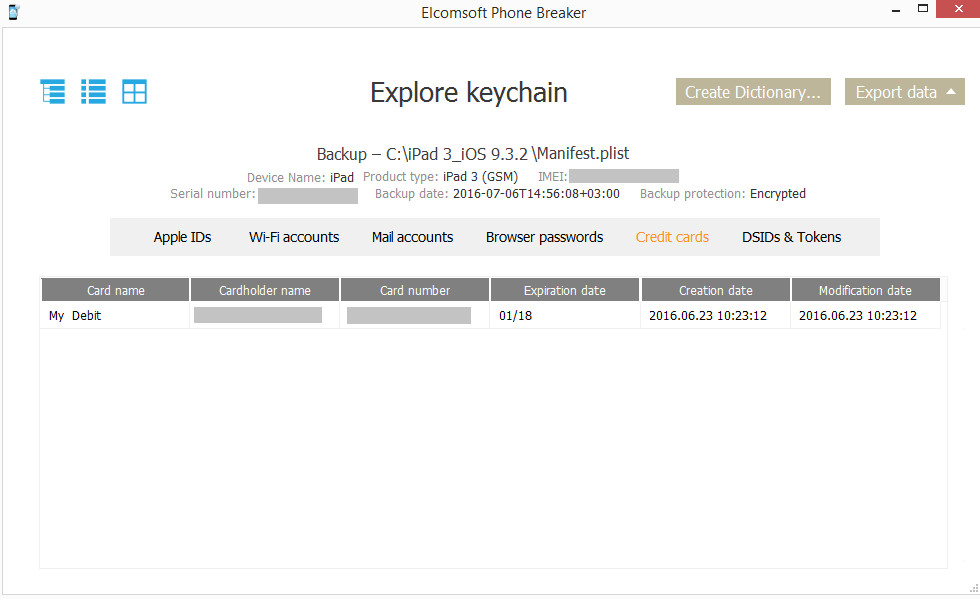This screenshot has height=599, width=980.
Task: Open DSIDs & Tokens tab
Action: click(791, 238)
